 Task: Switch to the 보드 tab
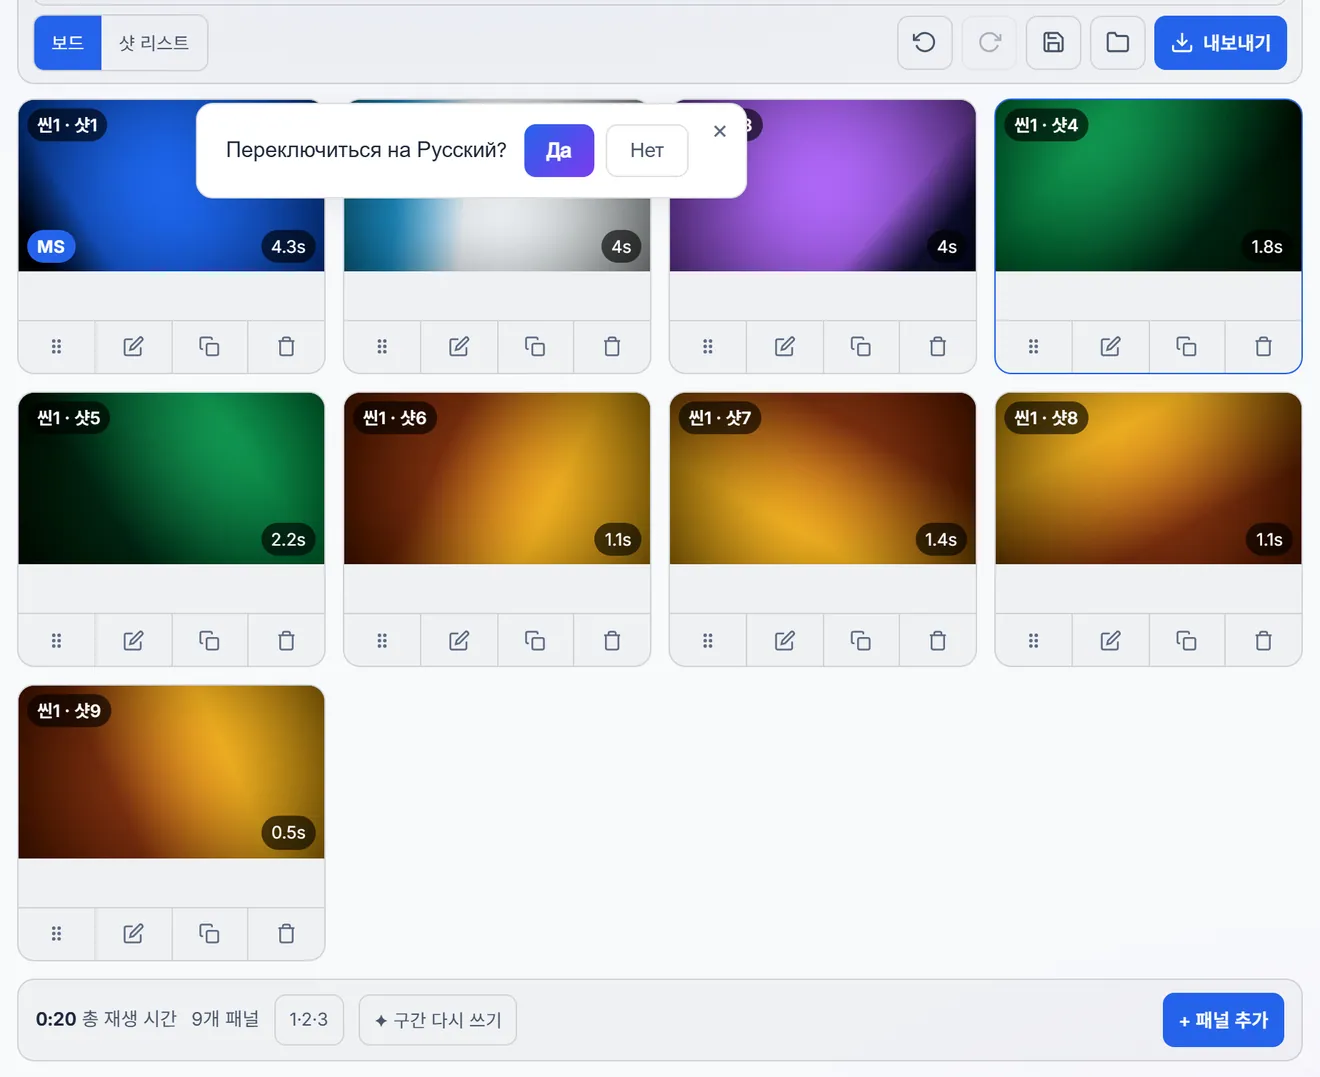tap(68, 43)
